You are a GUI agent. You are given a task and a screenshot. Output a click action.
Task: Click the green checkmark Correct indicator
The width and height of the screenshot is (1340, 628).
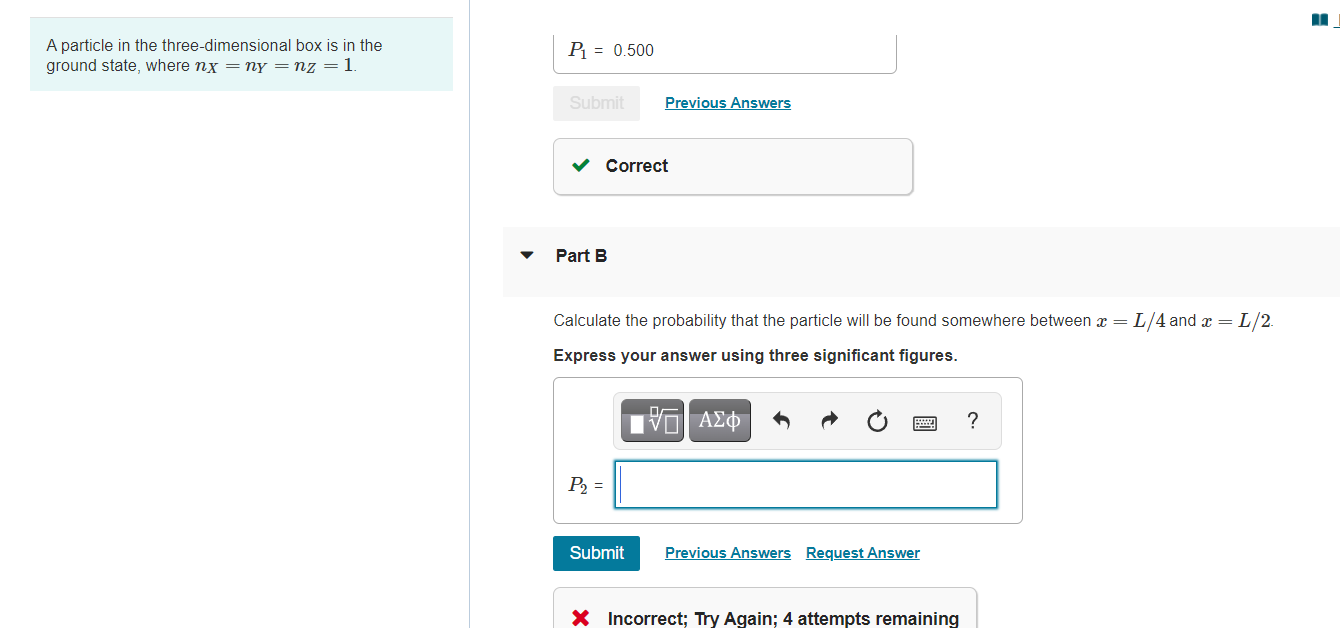(x=581, y=165)
